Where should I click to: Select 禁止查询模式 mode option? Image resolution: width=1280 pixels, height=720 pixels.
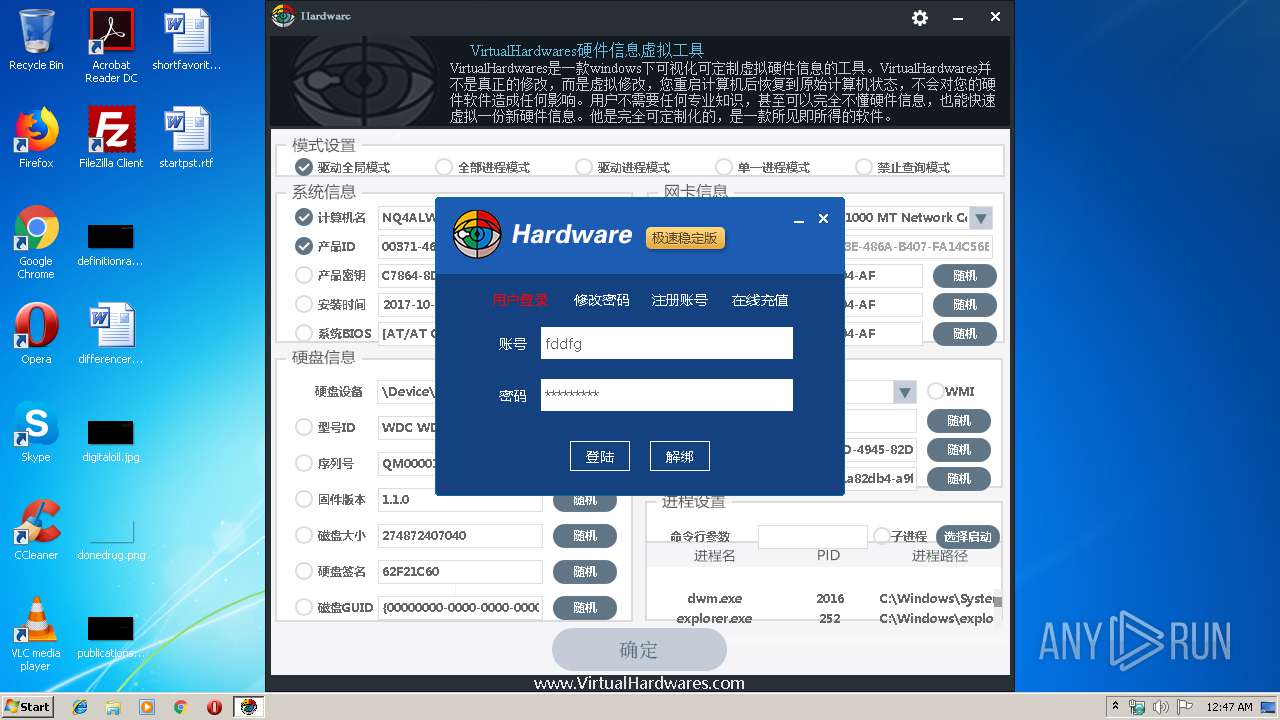(864, 167)
